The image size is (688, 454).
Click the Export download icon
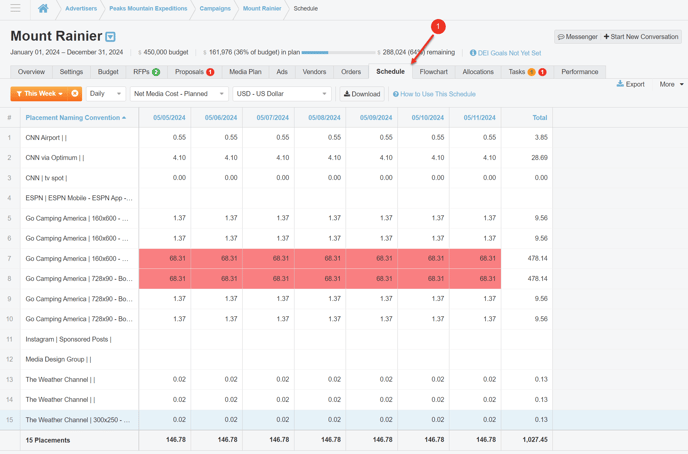pyautogui.click(x=620, y=84)
